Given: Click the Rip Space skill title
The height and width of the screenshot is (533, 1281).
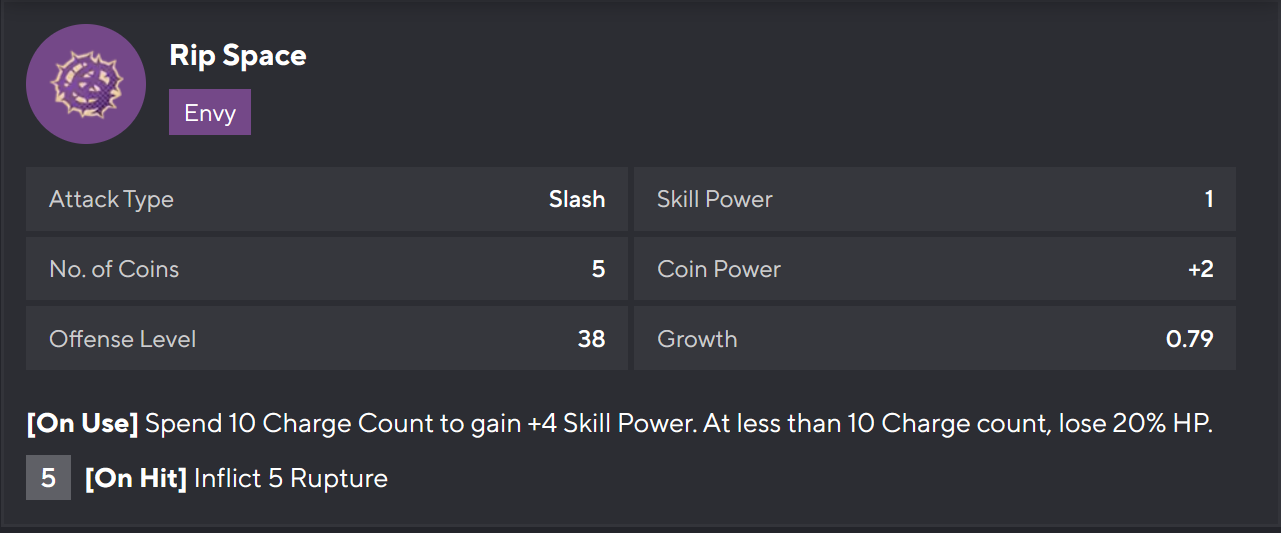Looking at the screenshot, I should point(238,56).
